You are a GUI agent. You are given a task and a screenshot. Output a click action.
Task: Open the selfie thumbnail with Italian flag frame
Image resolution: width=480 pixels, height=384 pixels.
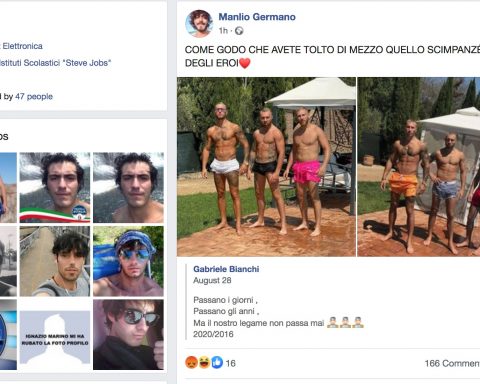(x=55, y=188)
